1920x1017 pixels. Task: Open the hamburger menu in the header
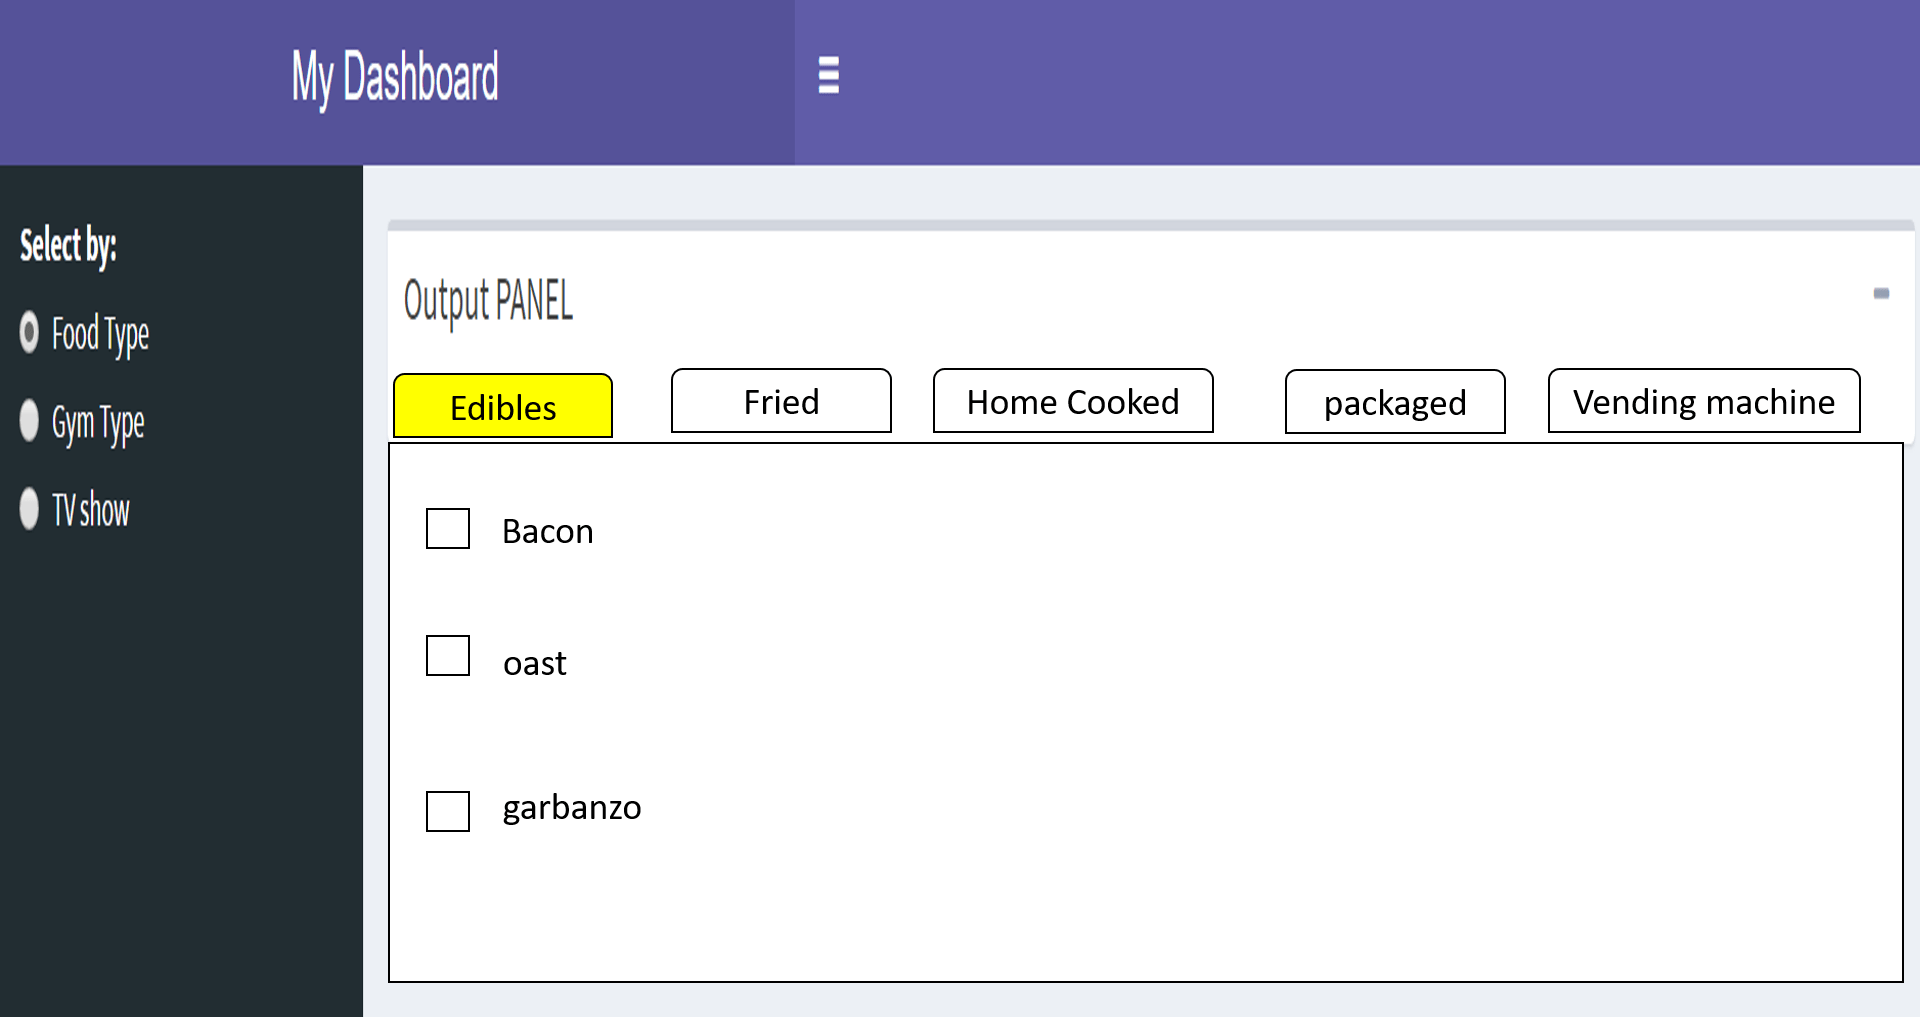[828, 76]
